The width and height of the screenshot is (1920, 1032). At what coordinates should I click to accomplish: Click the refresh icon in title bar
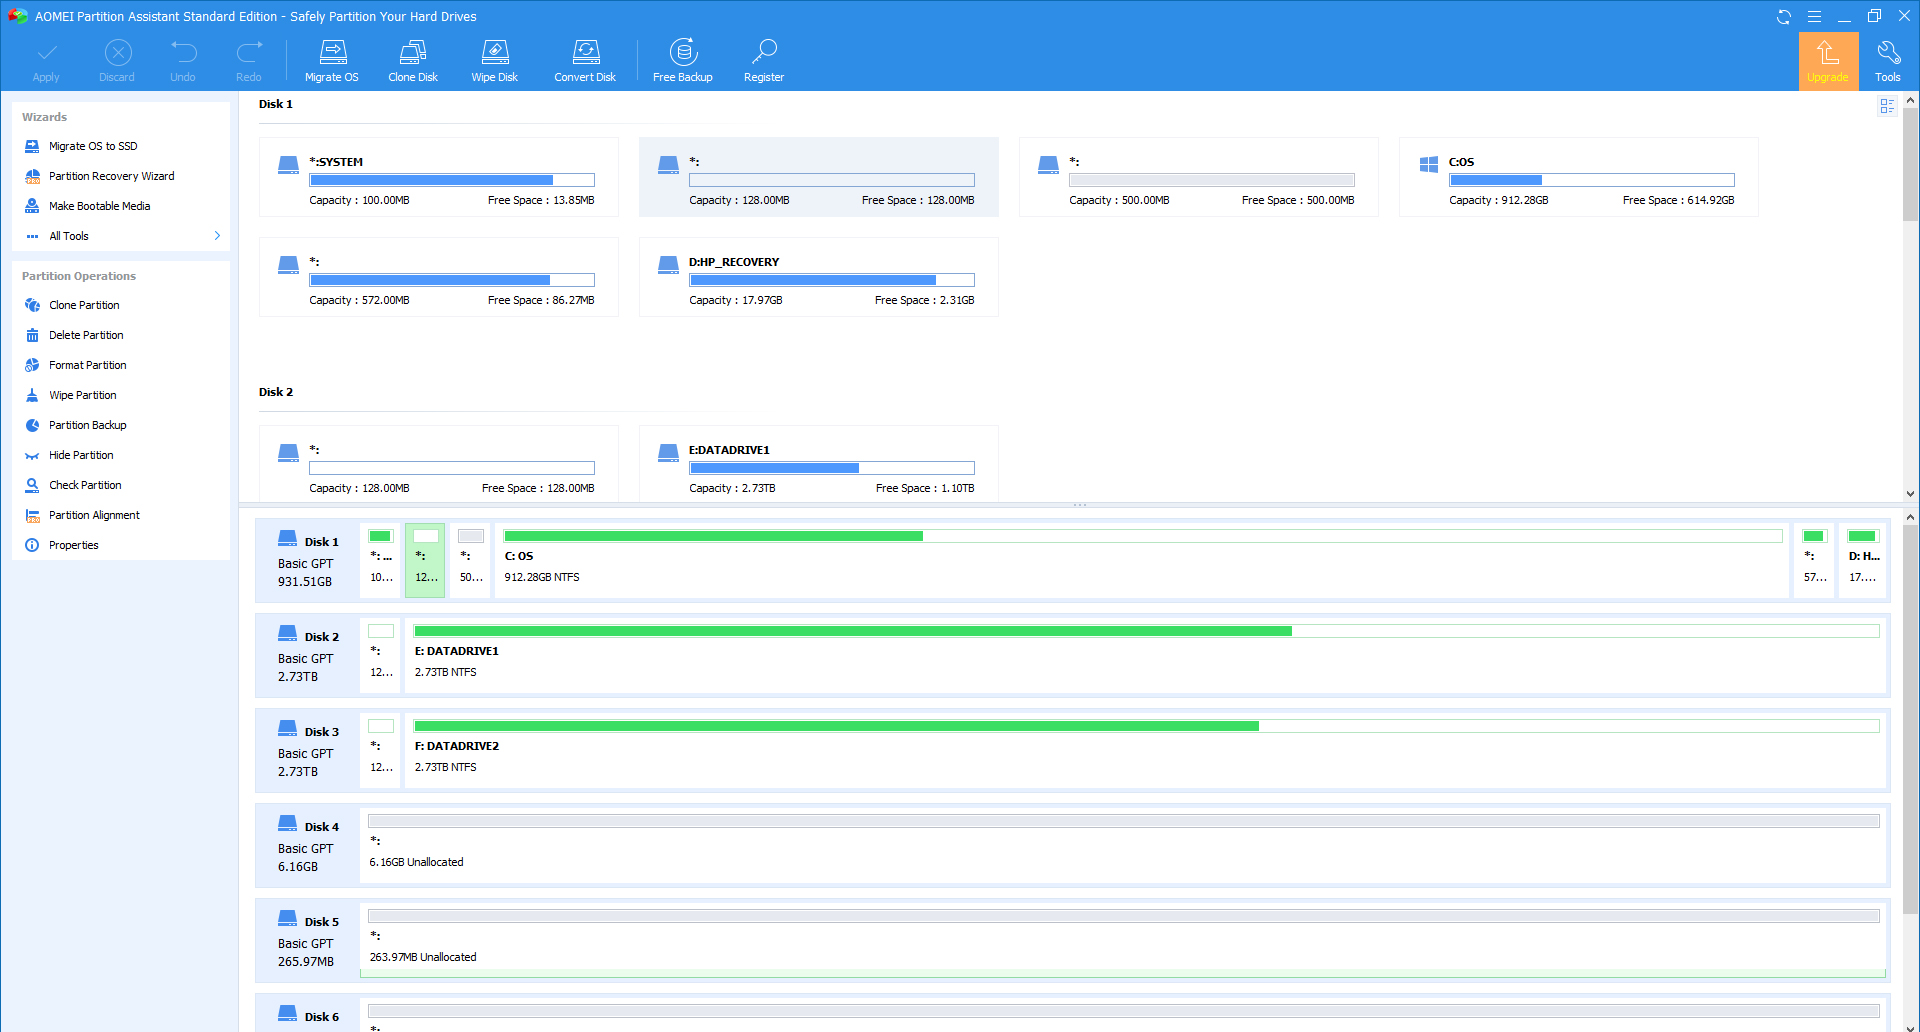(1784, 16)
